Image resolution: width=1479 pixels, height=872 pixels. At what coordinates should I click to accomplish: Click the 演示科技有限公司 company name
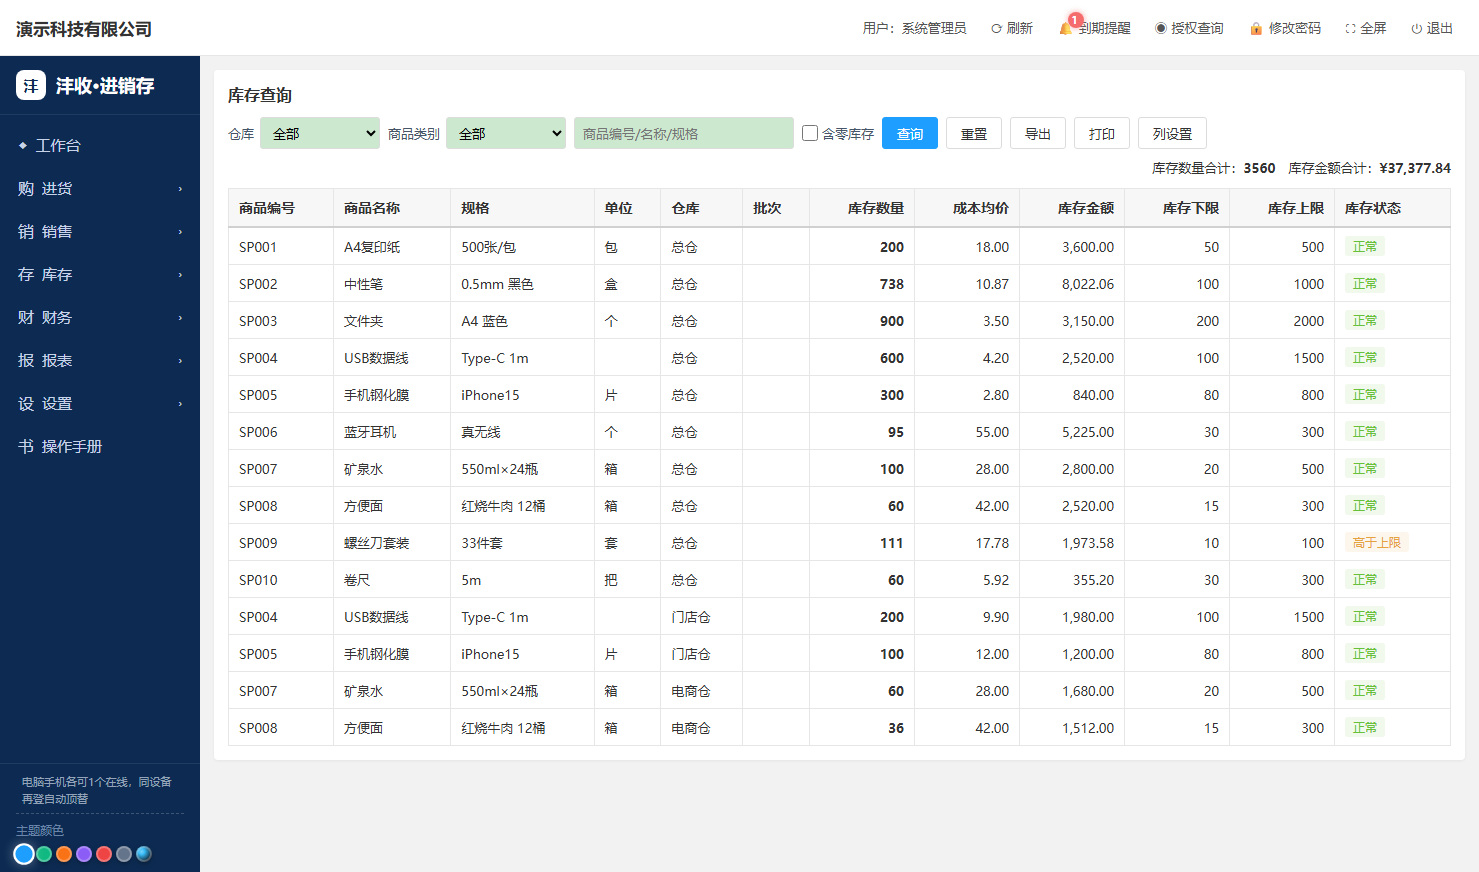pos(84,29)
